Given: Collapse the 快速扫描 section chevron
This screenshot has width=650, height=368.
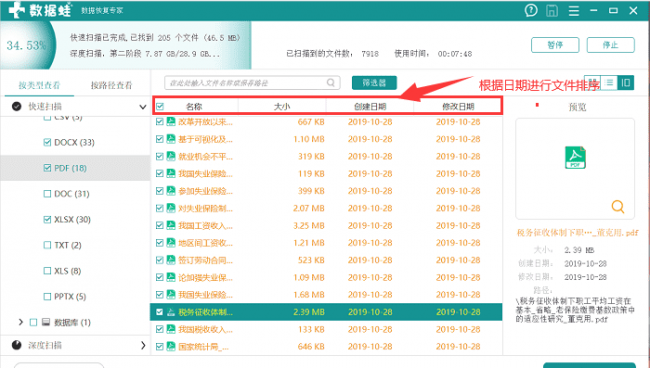Looking at the screenshot, I should click(x=143, y=107).
